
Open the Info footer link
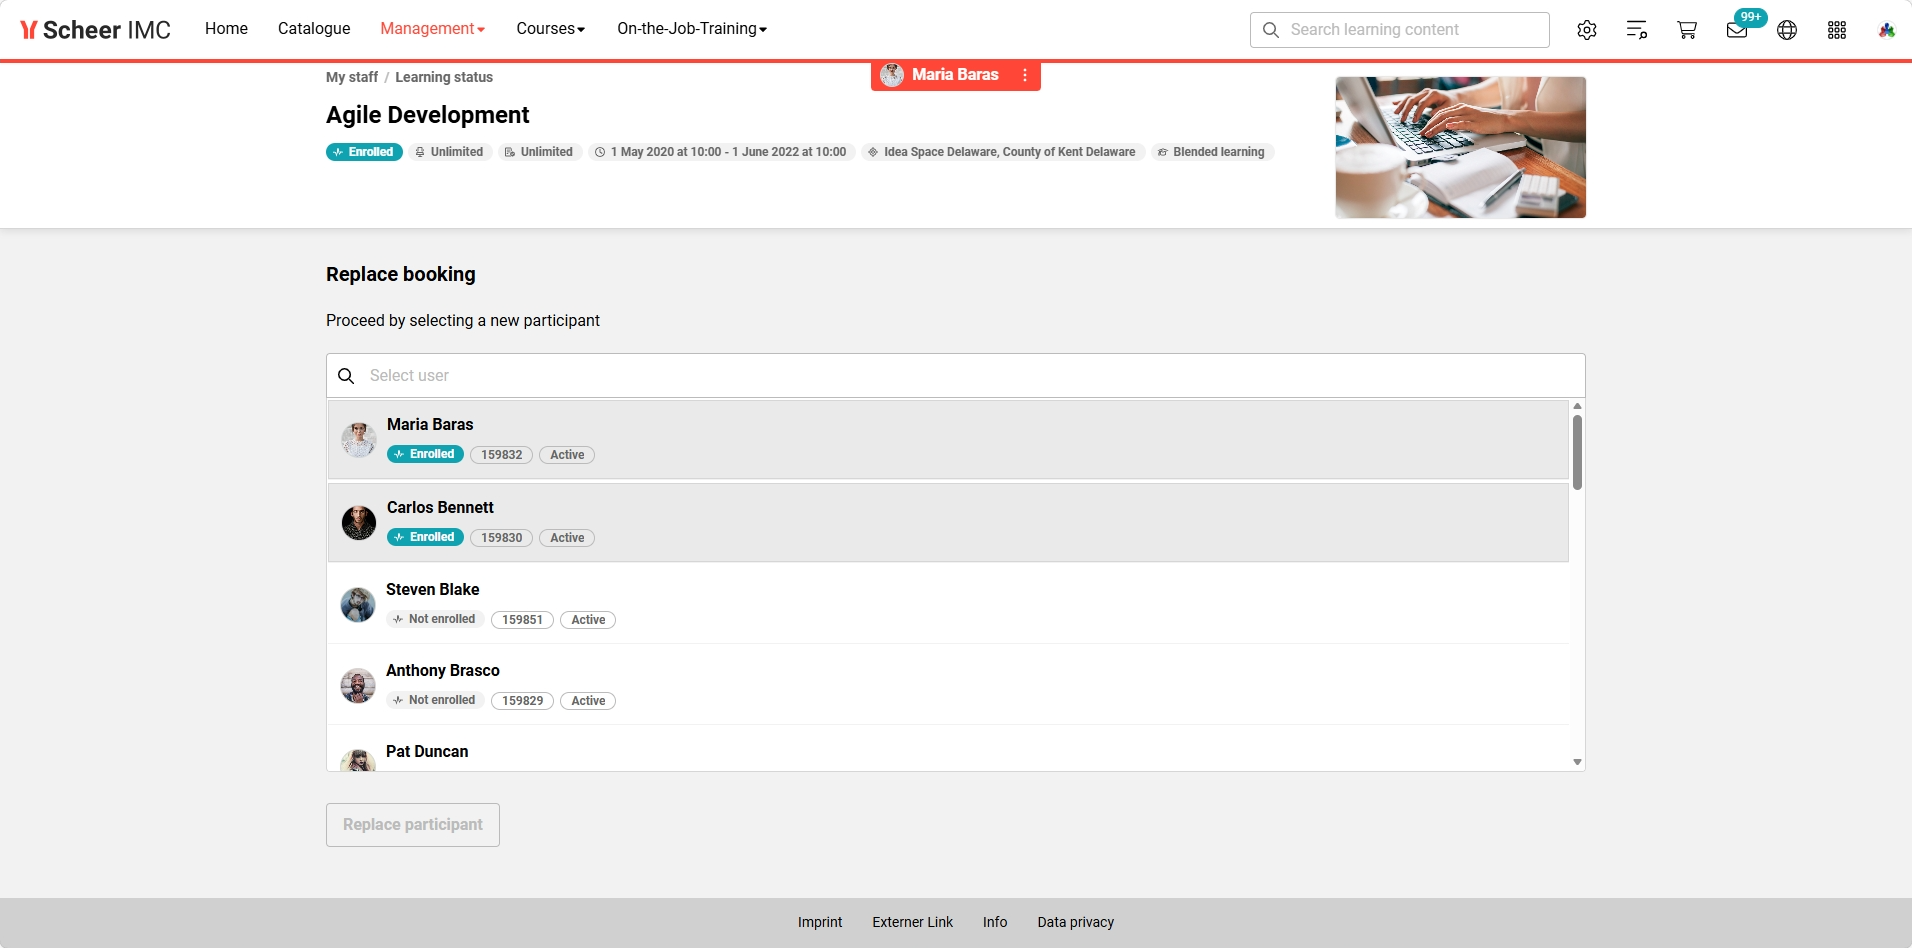point(995,922)
